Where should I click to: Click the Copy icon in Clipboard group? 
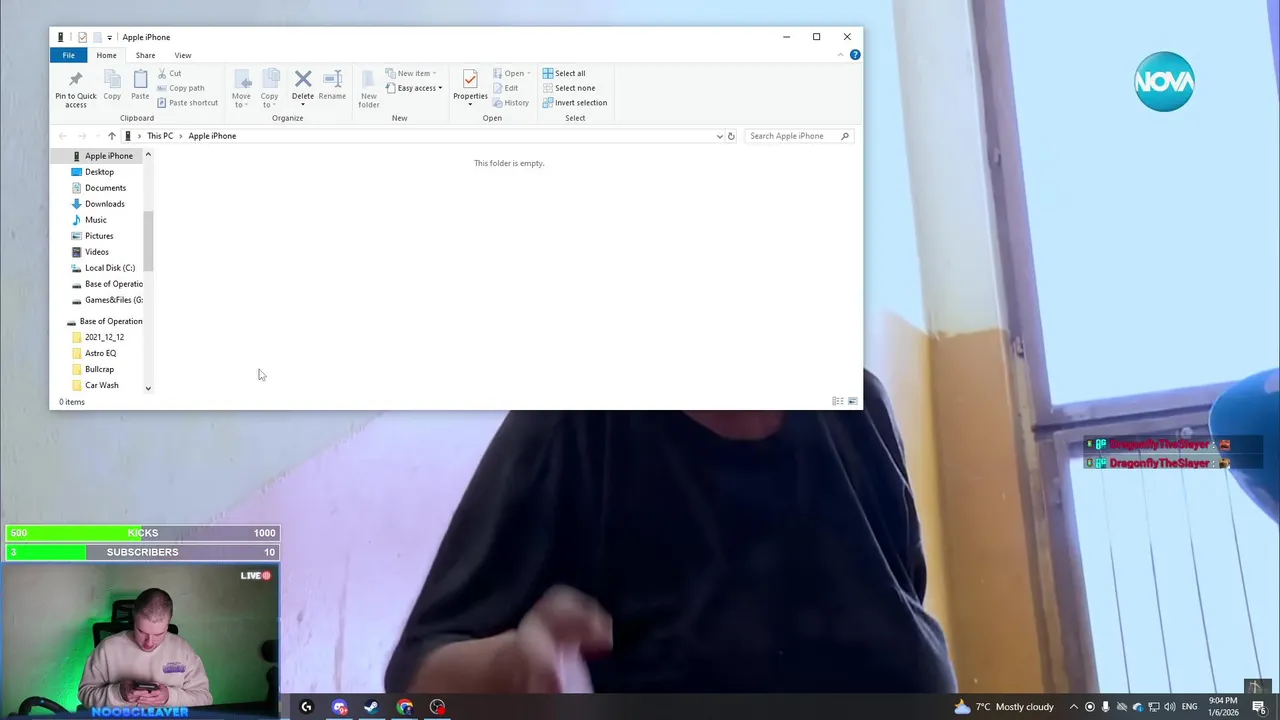[x=112, y=79]
